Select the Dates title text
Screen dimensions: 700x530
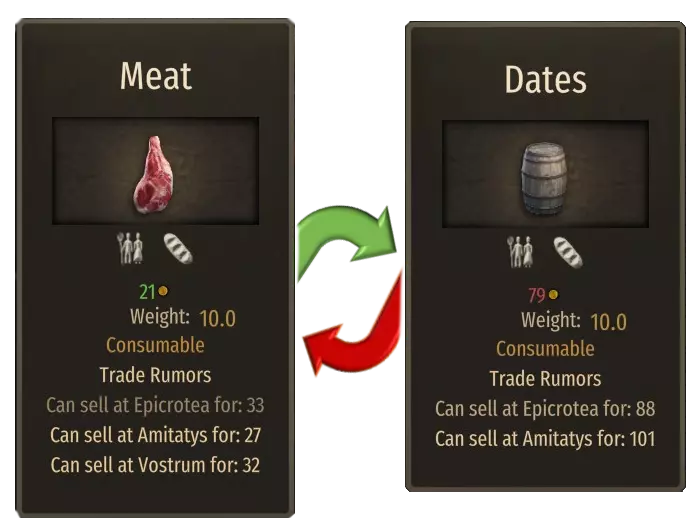pyautogui.click(x=546, y=79)
